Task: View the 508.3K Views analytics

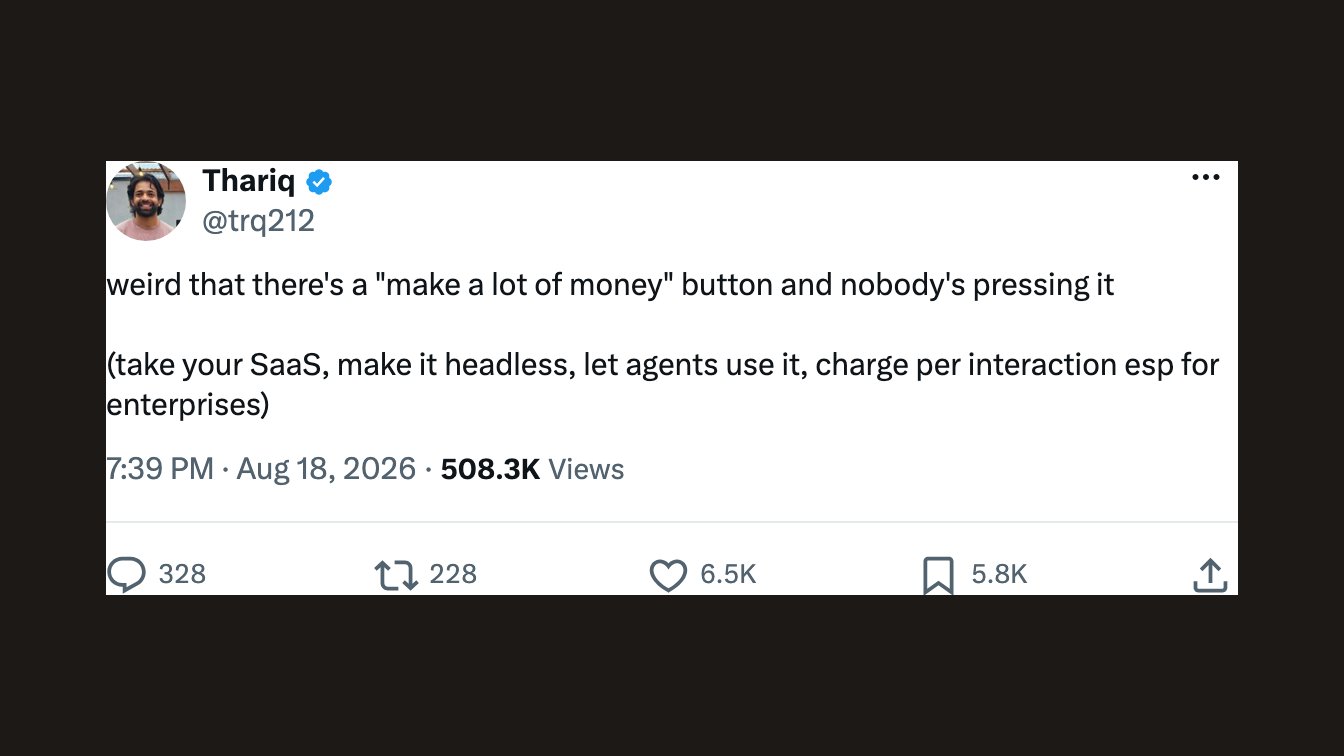Action: (532, 469)
